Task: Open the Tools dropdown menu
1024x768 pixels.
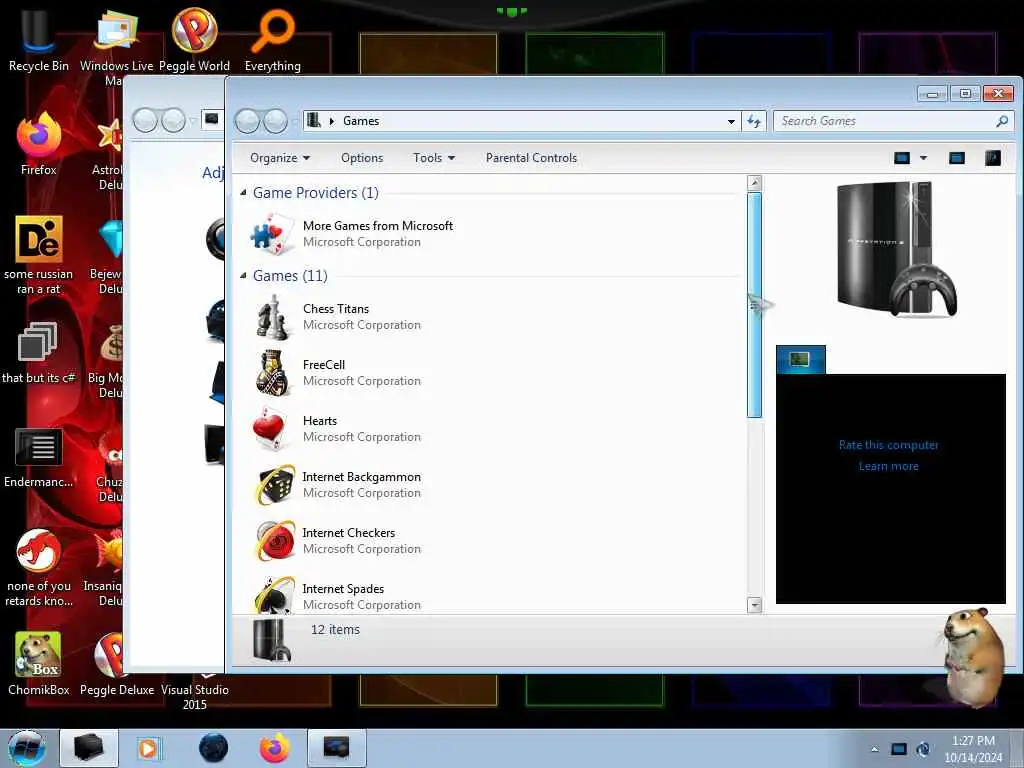Action: click(434, 158)
